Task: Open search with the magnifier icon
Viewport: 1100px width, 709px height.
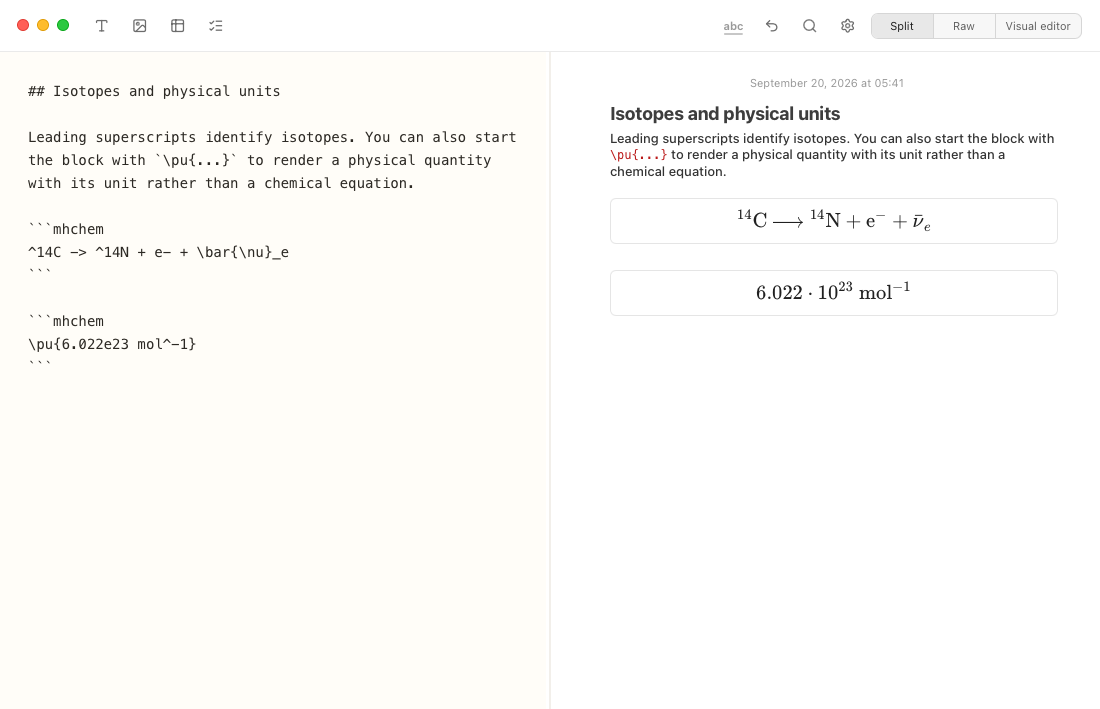Action: [x=810, y=26]
